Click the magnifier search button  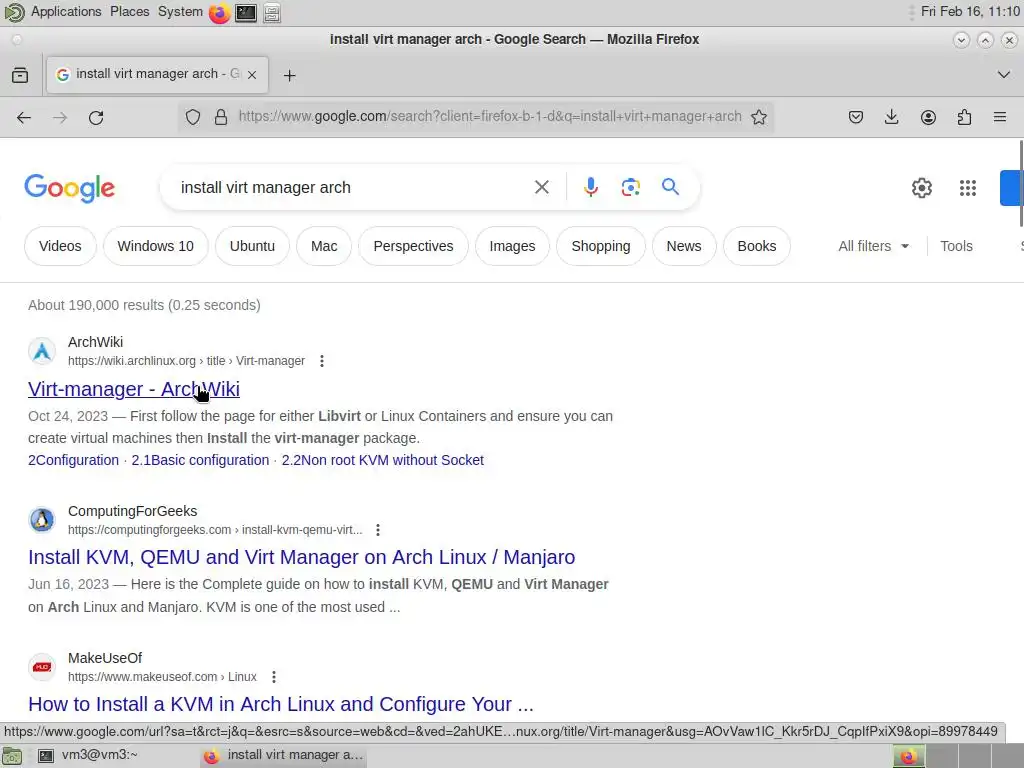pos(670,187)
